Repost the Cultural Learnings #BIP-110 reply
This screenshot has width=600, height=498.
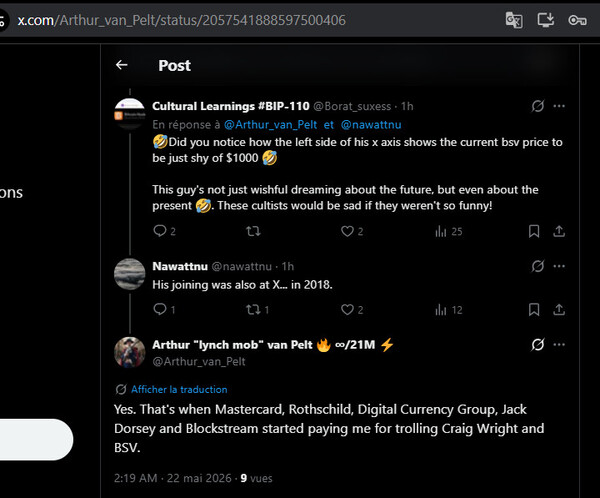click(x=253, y=231)
